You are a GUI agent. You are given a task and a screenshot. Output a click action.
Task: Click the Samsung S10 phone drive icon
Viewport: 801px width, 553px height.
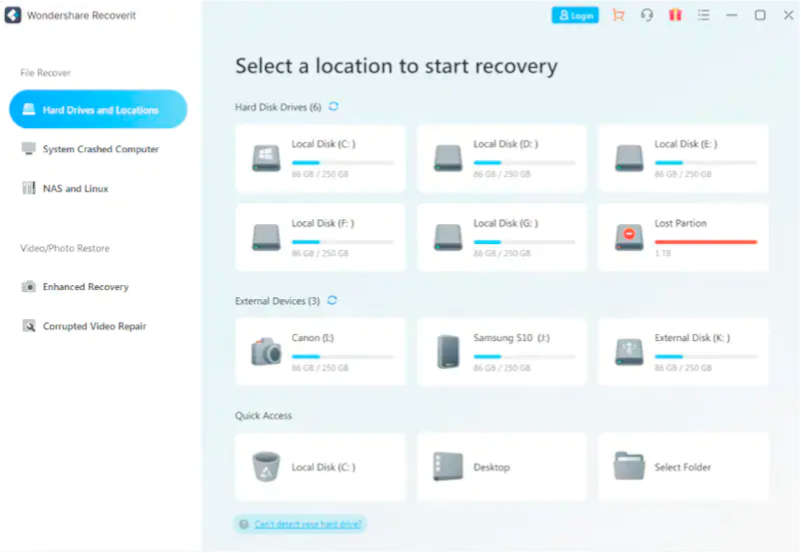(449, 352)
